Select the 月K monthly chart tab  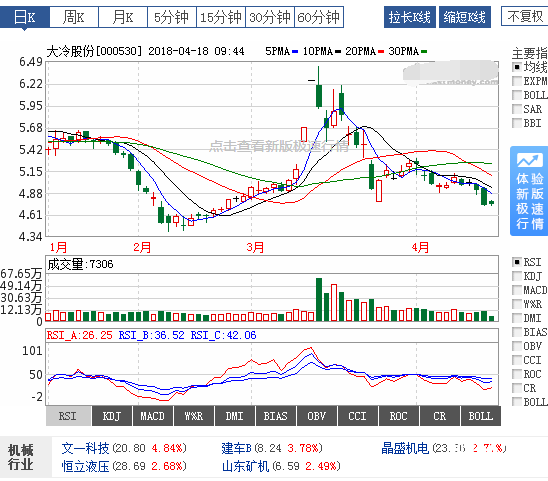(123, 17)
